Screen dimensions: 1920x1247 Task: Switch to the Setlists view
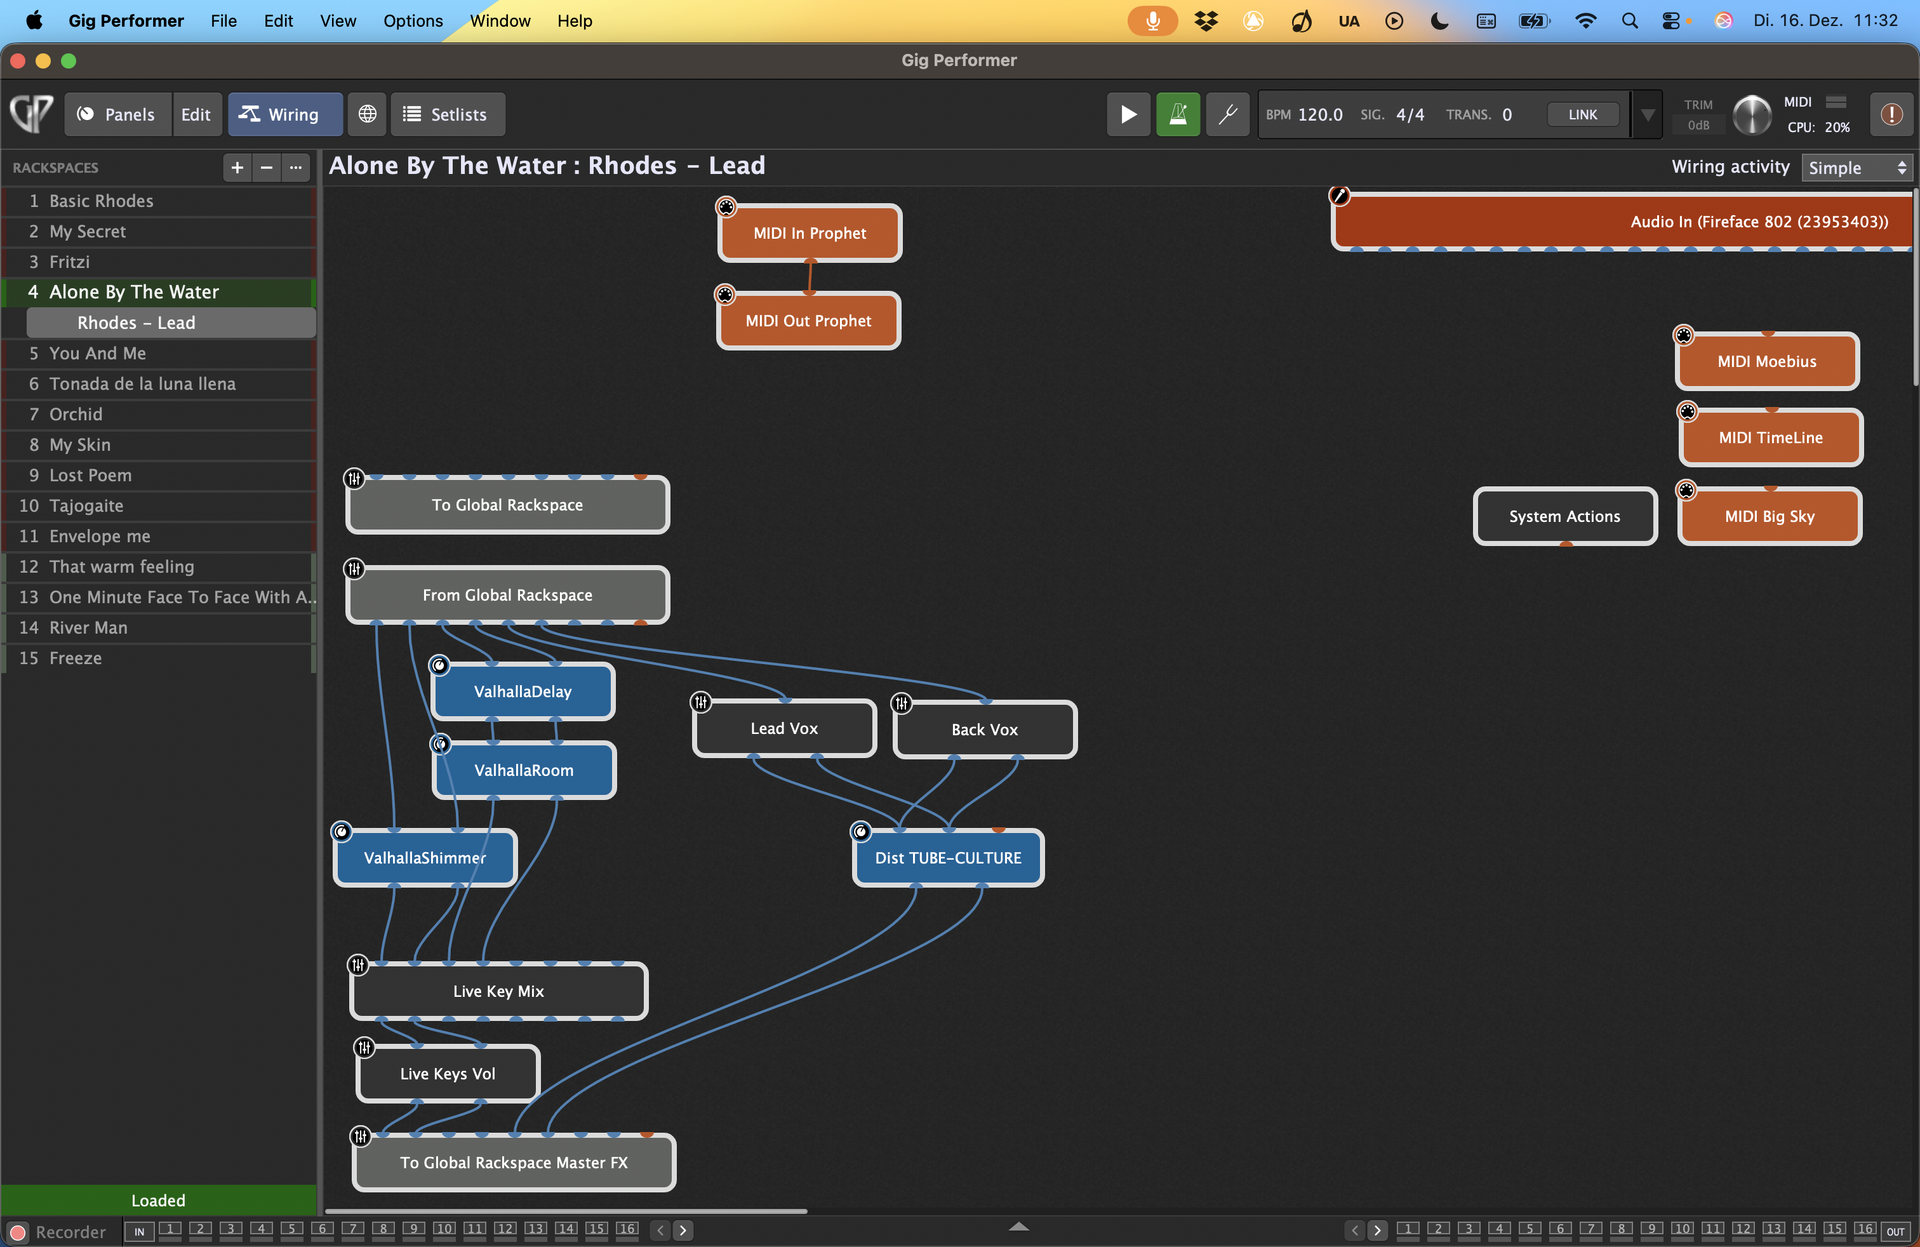point(447,114)
